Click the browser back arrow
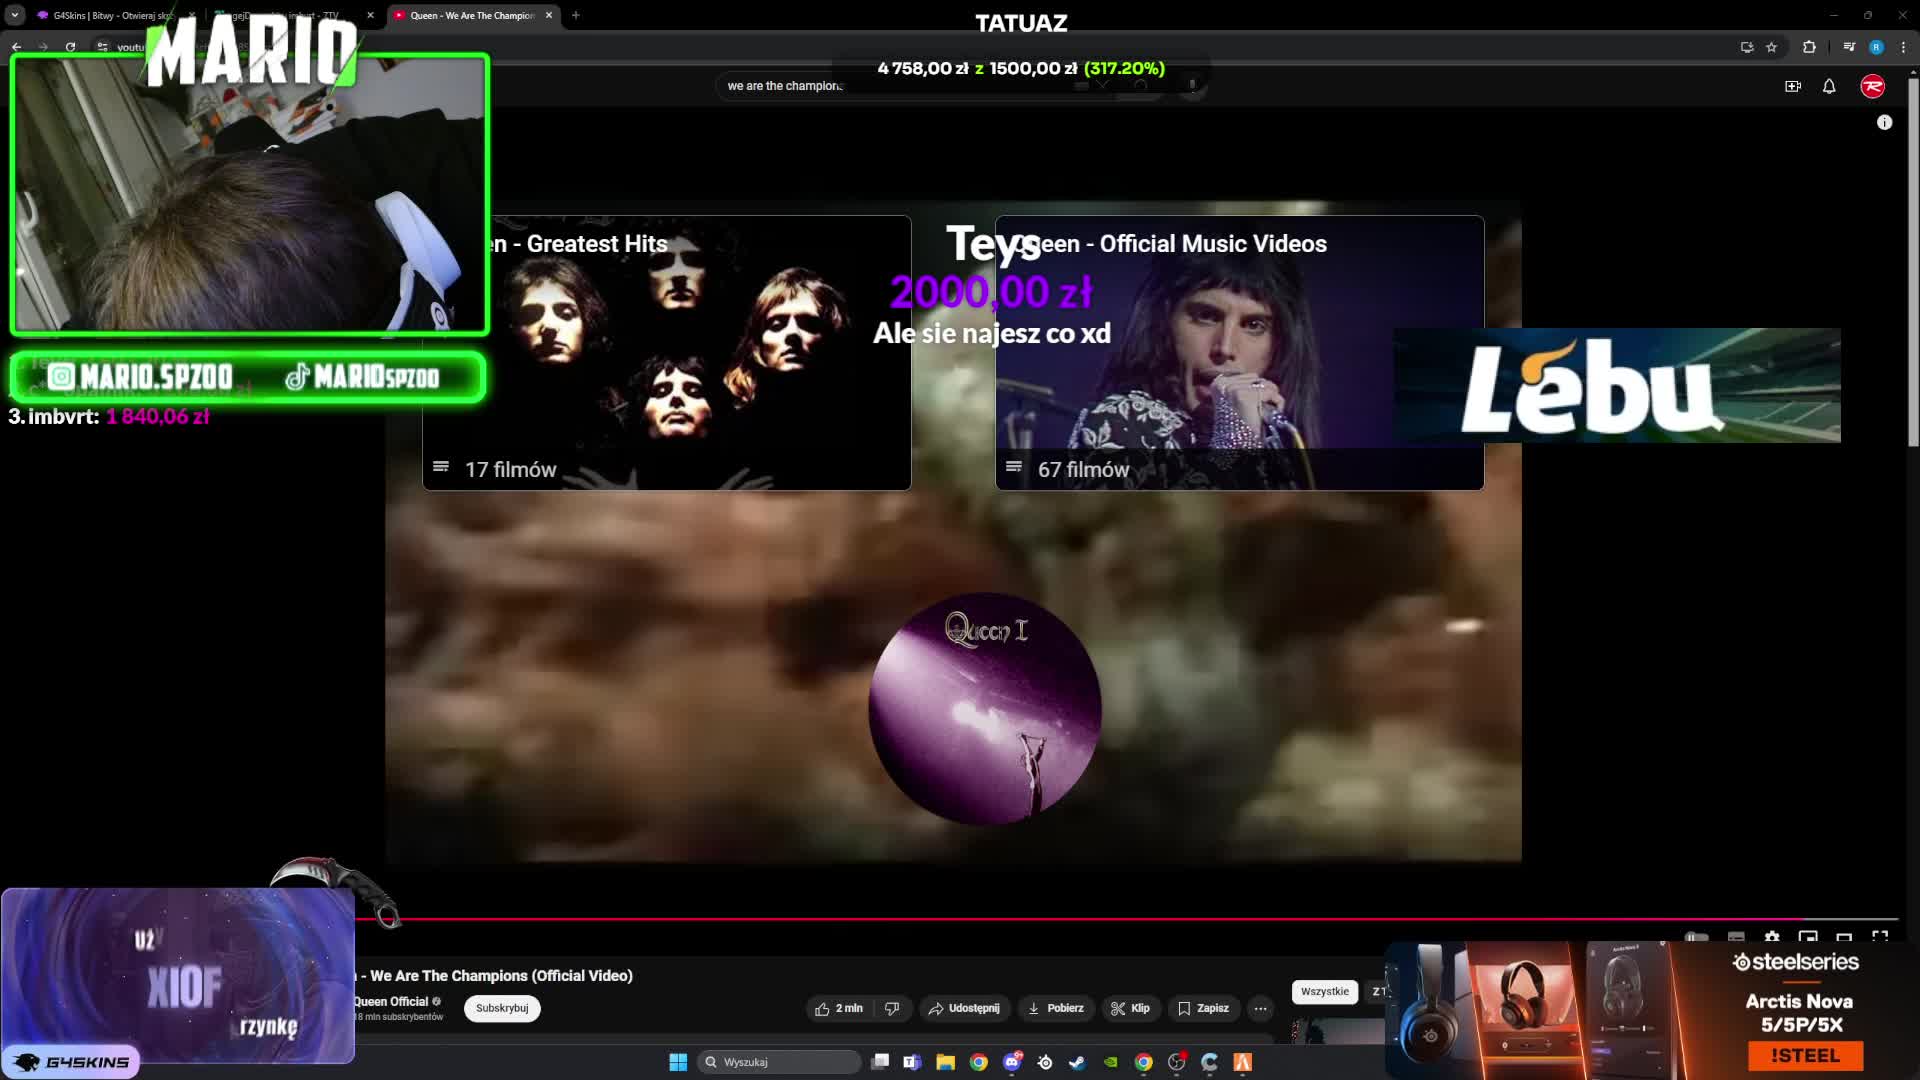 point(17,47)
